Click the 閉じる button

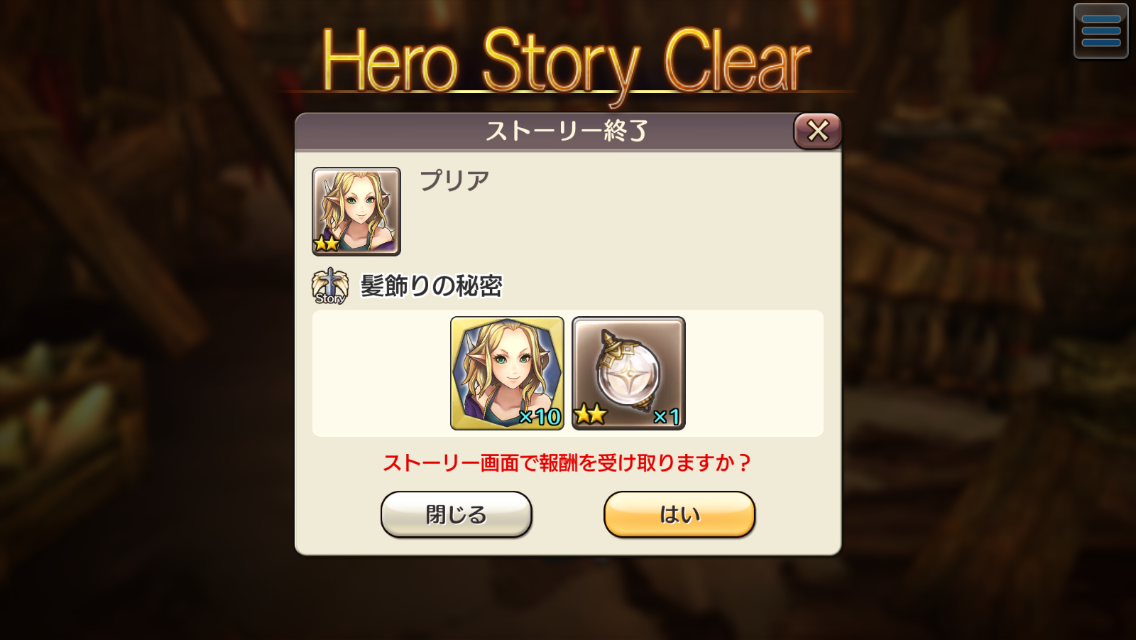[456, 515]
